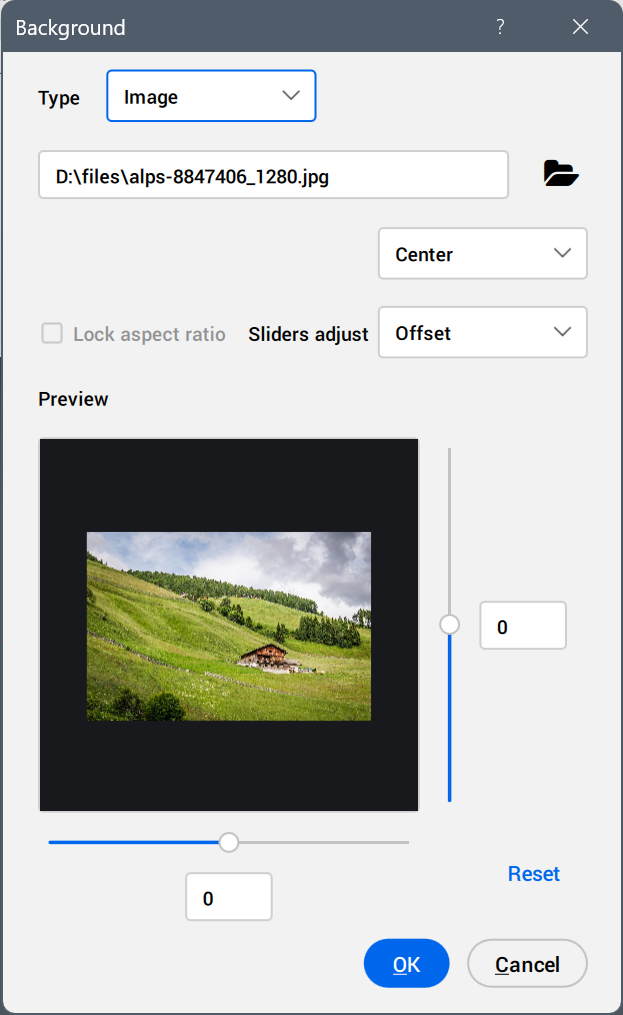Click the question mark help icon

[500, 27]
